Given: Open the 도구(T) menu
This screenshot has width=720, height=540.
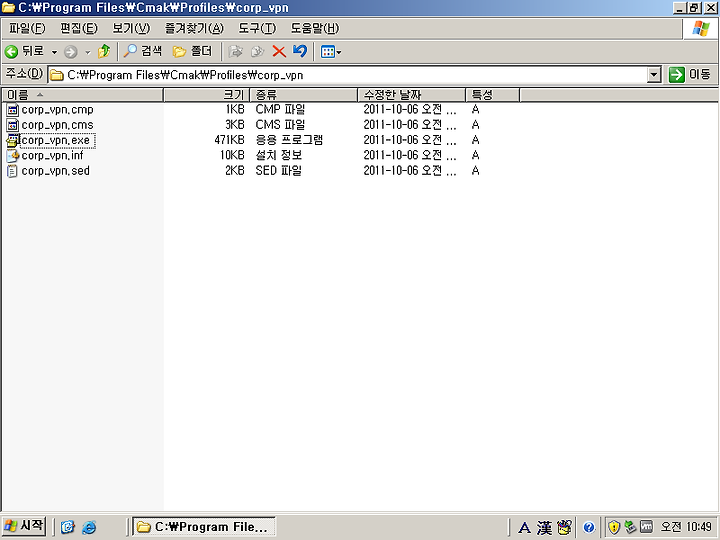Looking at the screenshot, I should (x=257, y=28).
